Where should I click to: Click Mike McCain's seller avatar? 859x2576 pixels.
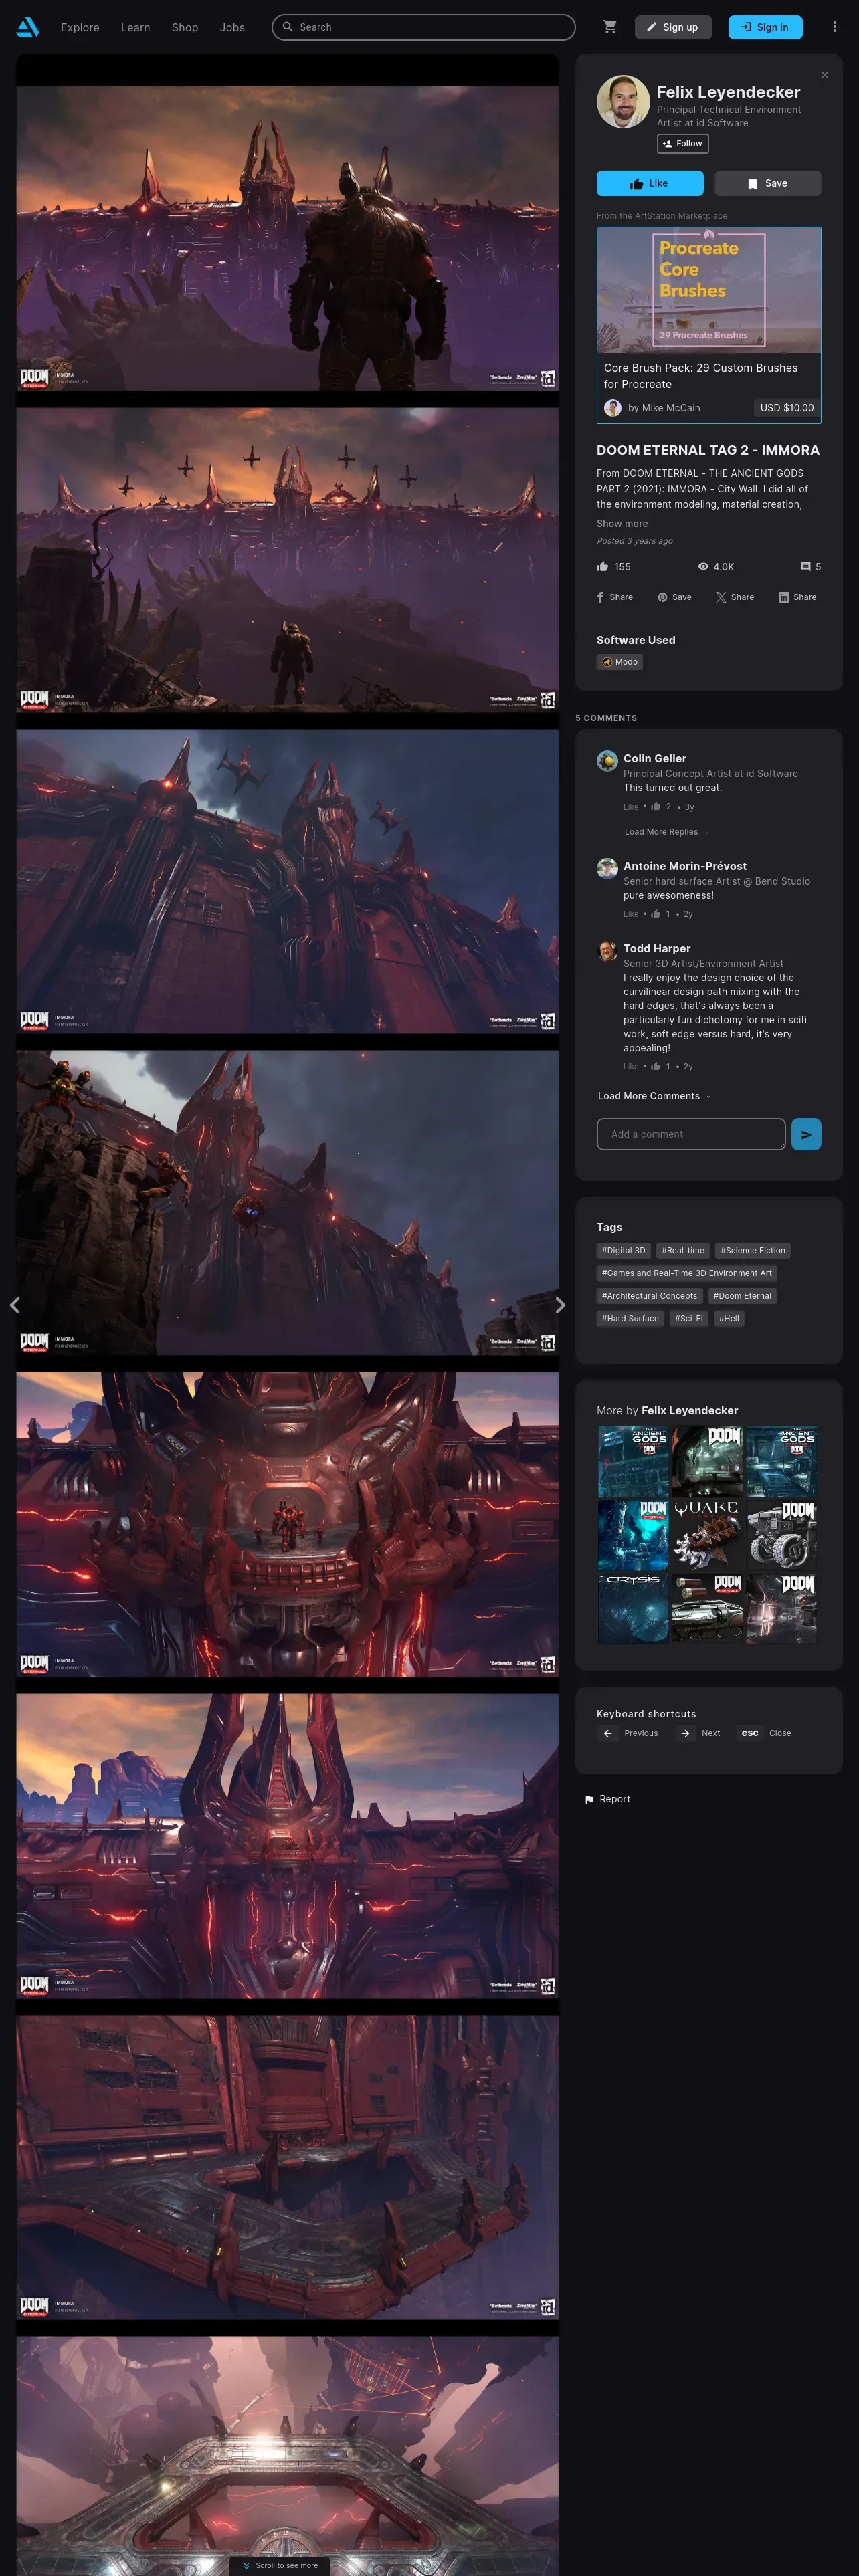613,408
